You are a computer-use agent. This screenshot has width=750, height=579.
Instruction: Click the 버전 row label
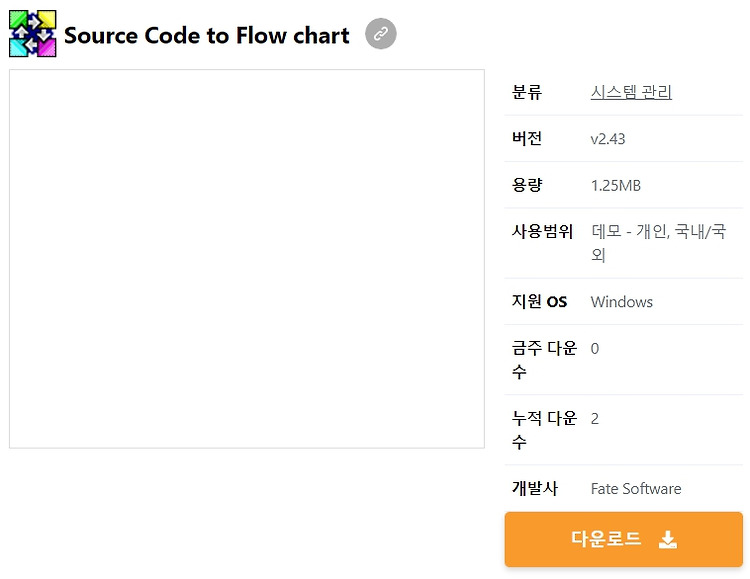tap(527, 138)
